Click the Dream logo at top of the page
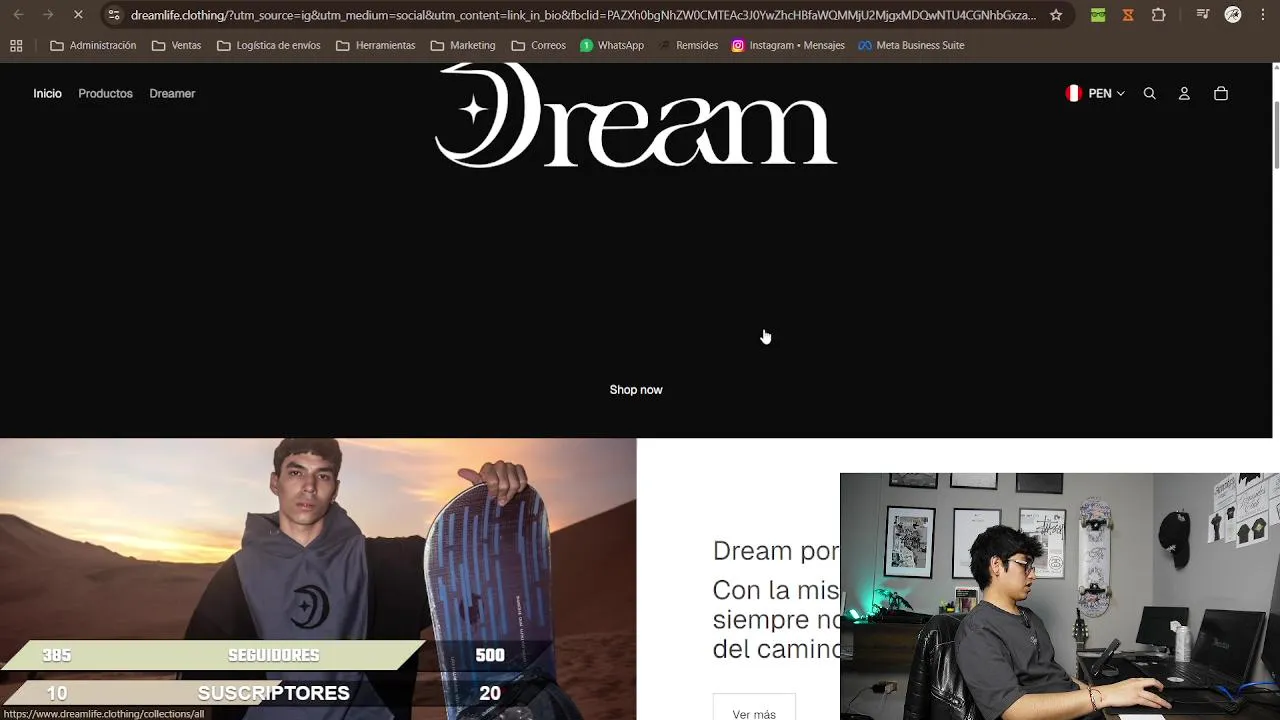Viewport: 1280px width, 720px height. (636, 116)
